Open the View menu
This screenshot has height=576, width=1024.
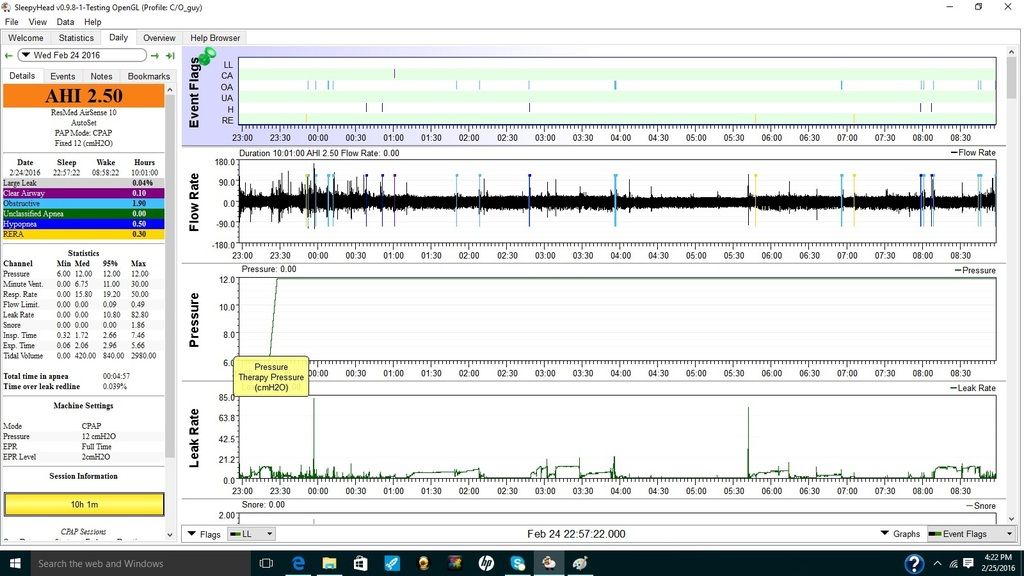[x=37, y=22]
